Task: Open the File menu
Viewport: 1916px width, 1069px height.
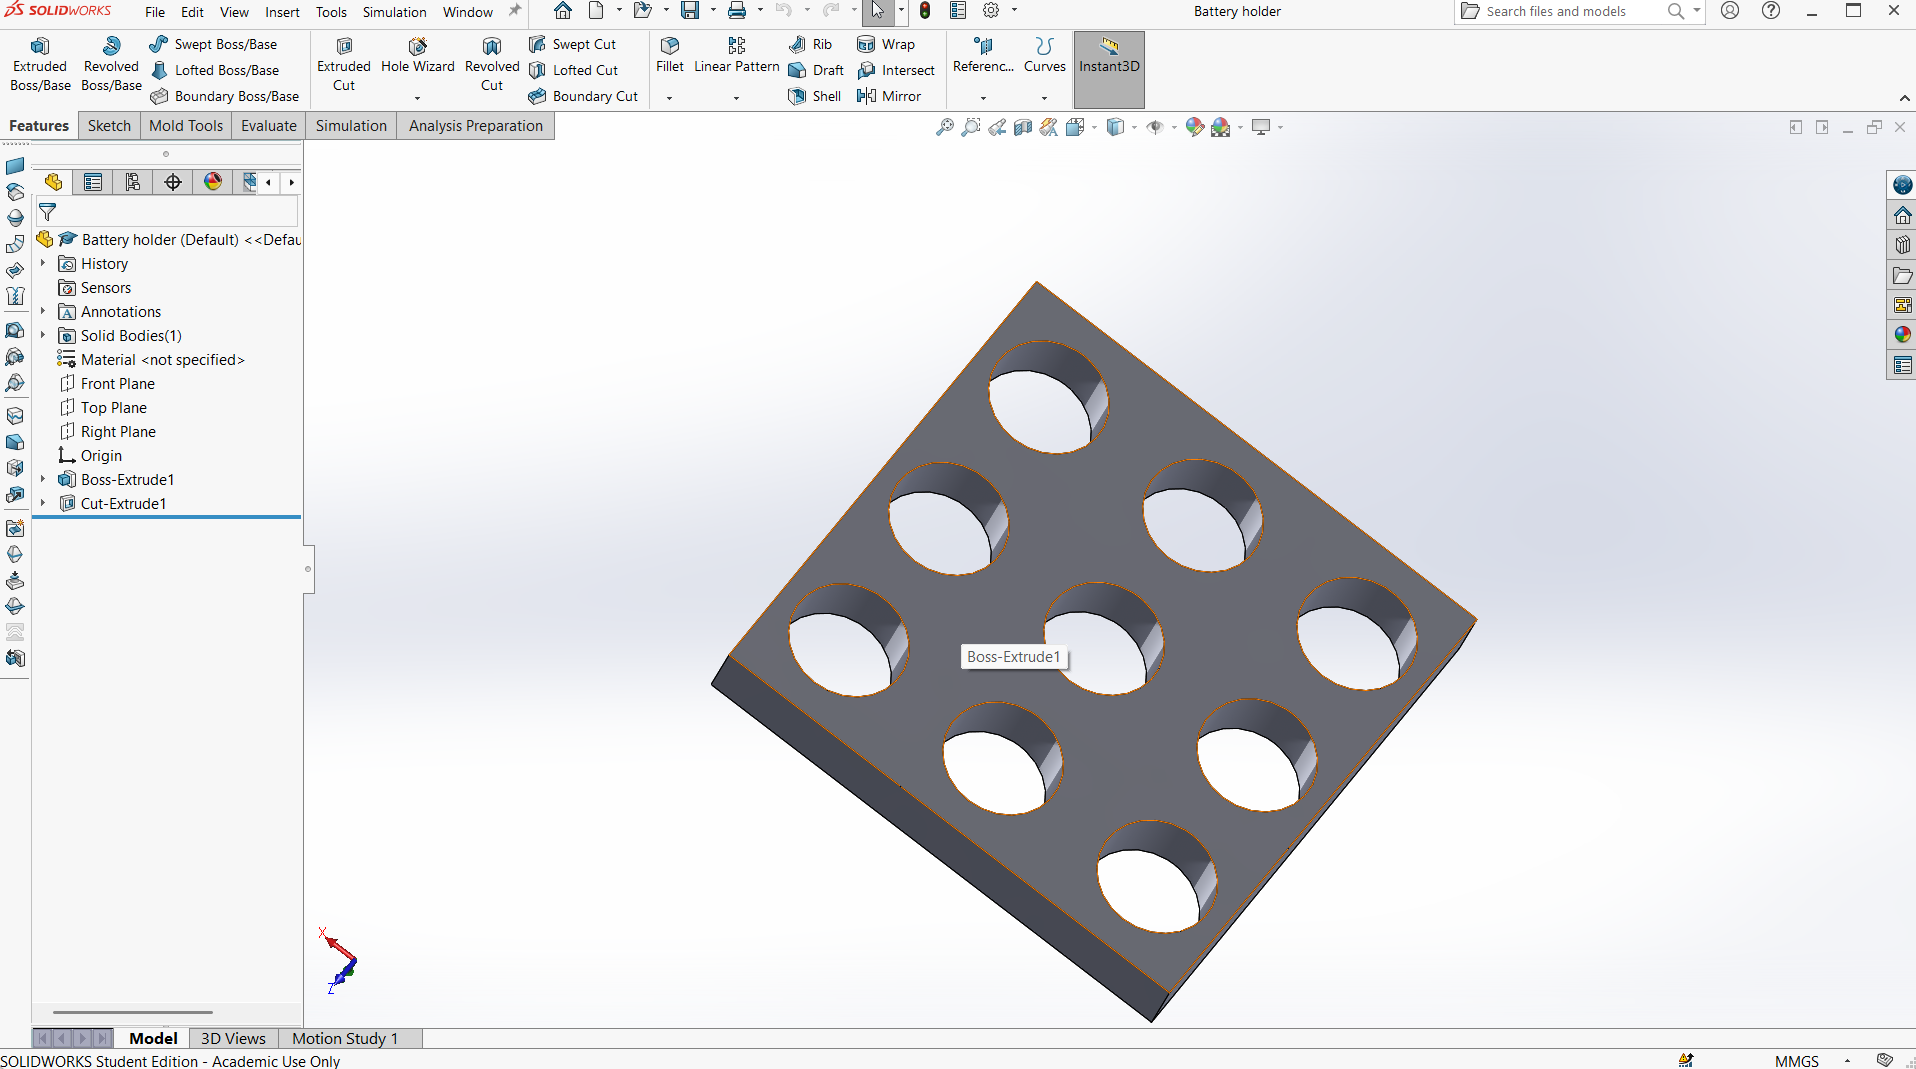Action: [155, 12]
